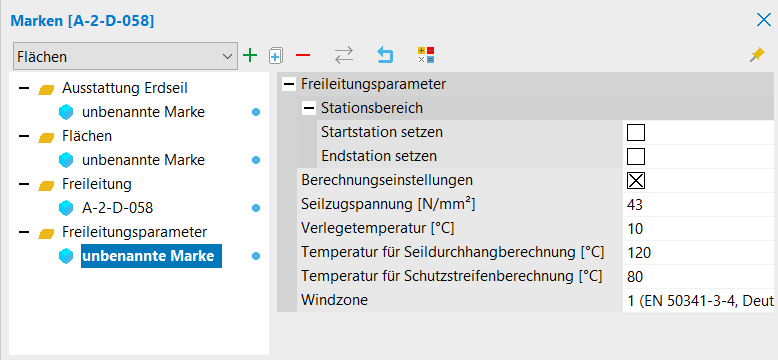Click the duplicate mark icon
This screenshot has height=360, width=778.
pos(276,56)
